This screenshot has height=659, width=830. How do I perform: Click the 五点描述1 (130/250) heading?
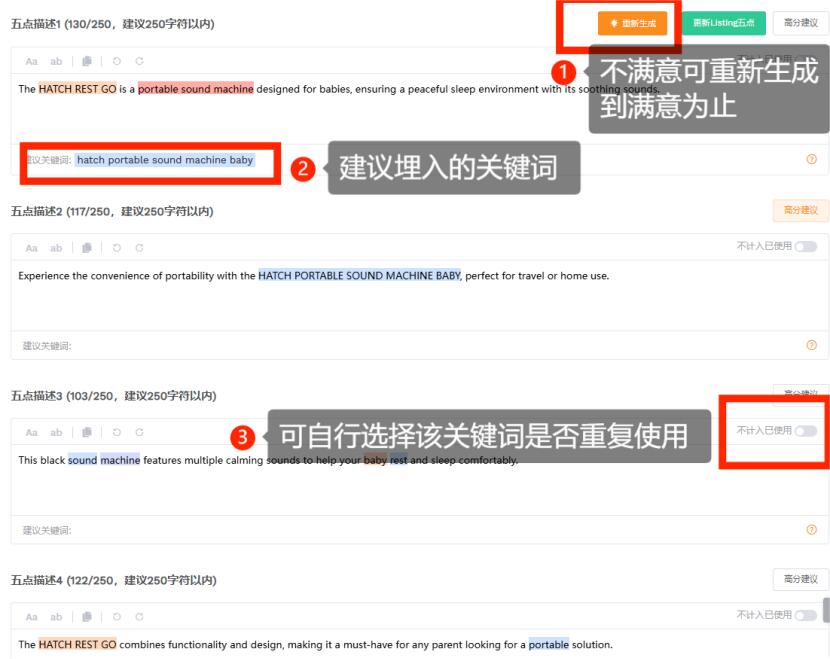pos(113,24)
